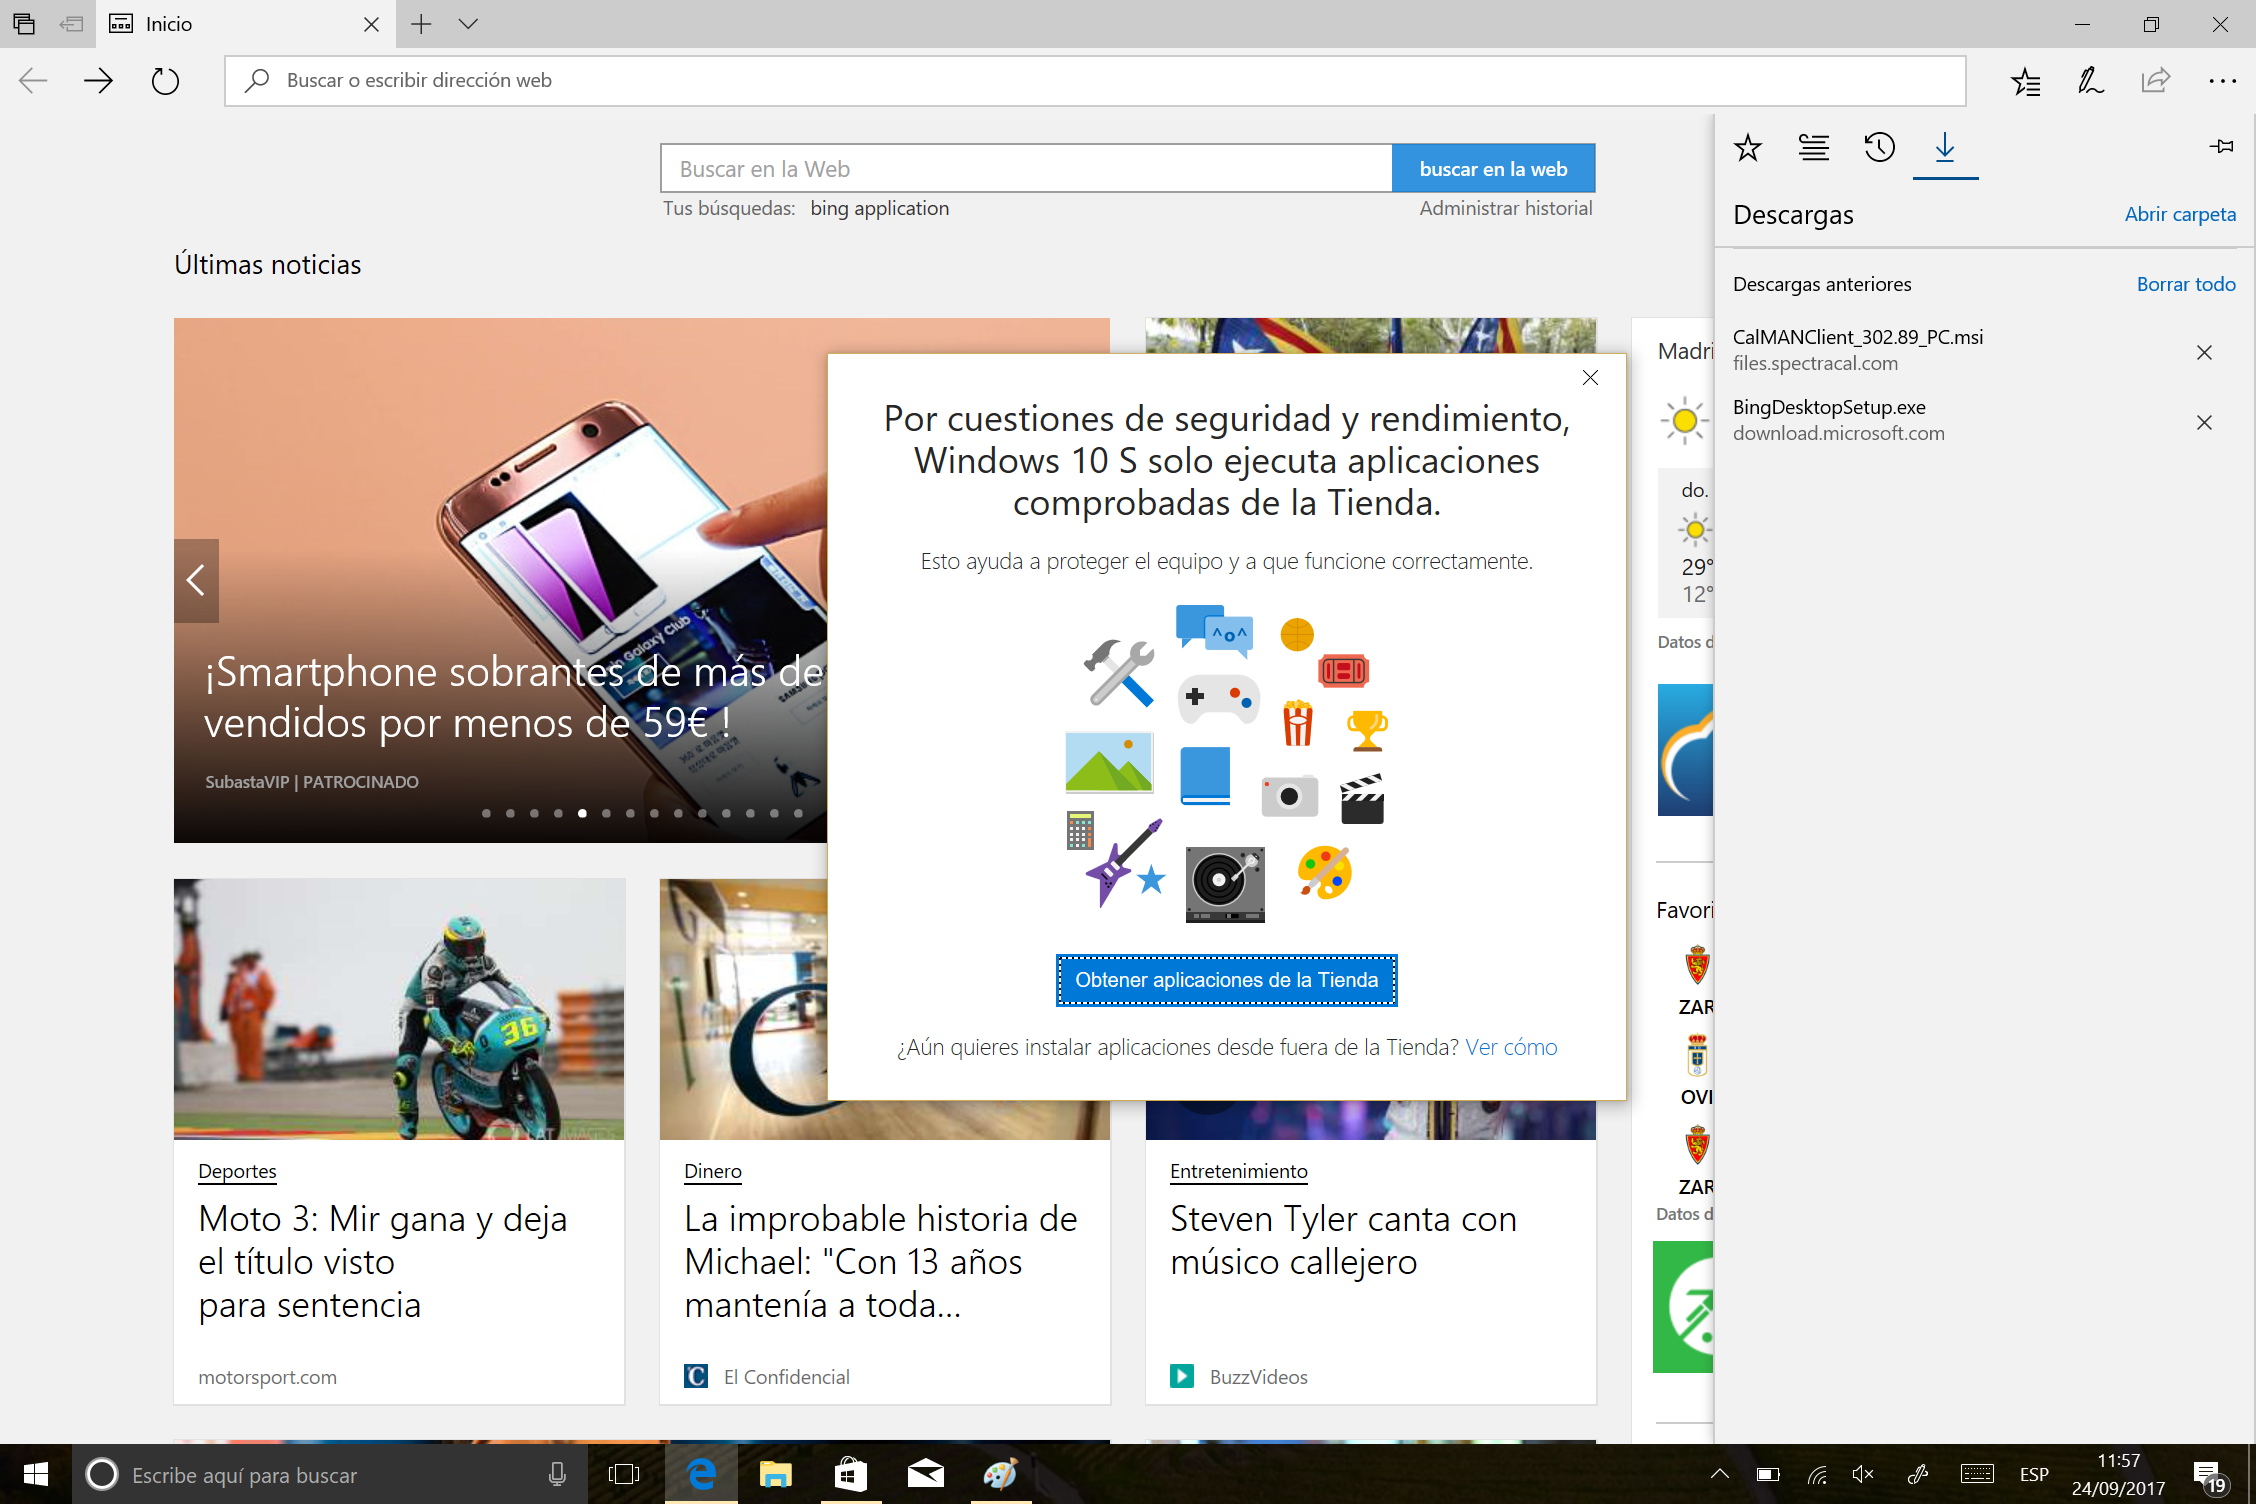This screenshot has width=2256, height=1504.
Task: Click the bing application recent search
Action: pos(879,208)
